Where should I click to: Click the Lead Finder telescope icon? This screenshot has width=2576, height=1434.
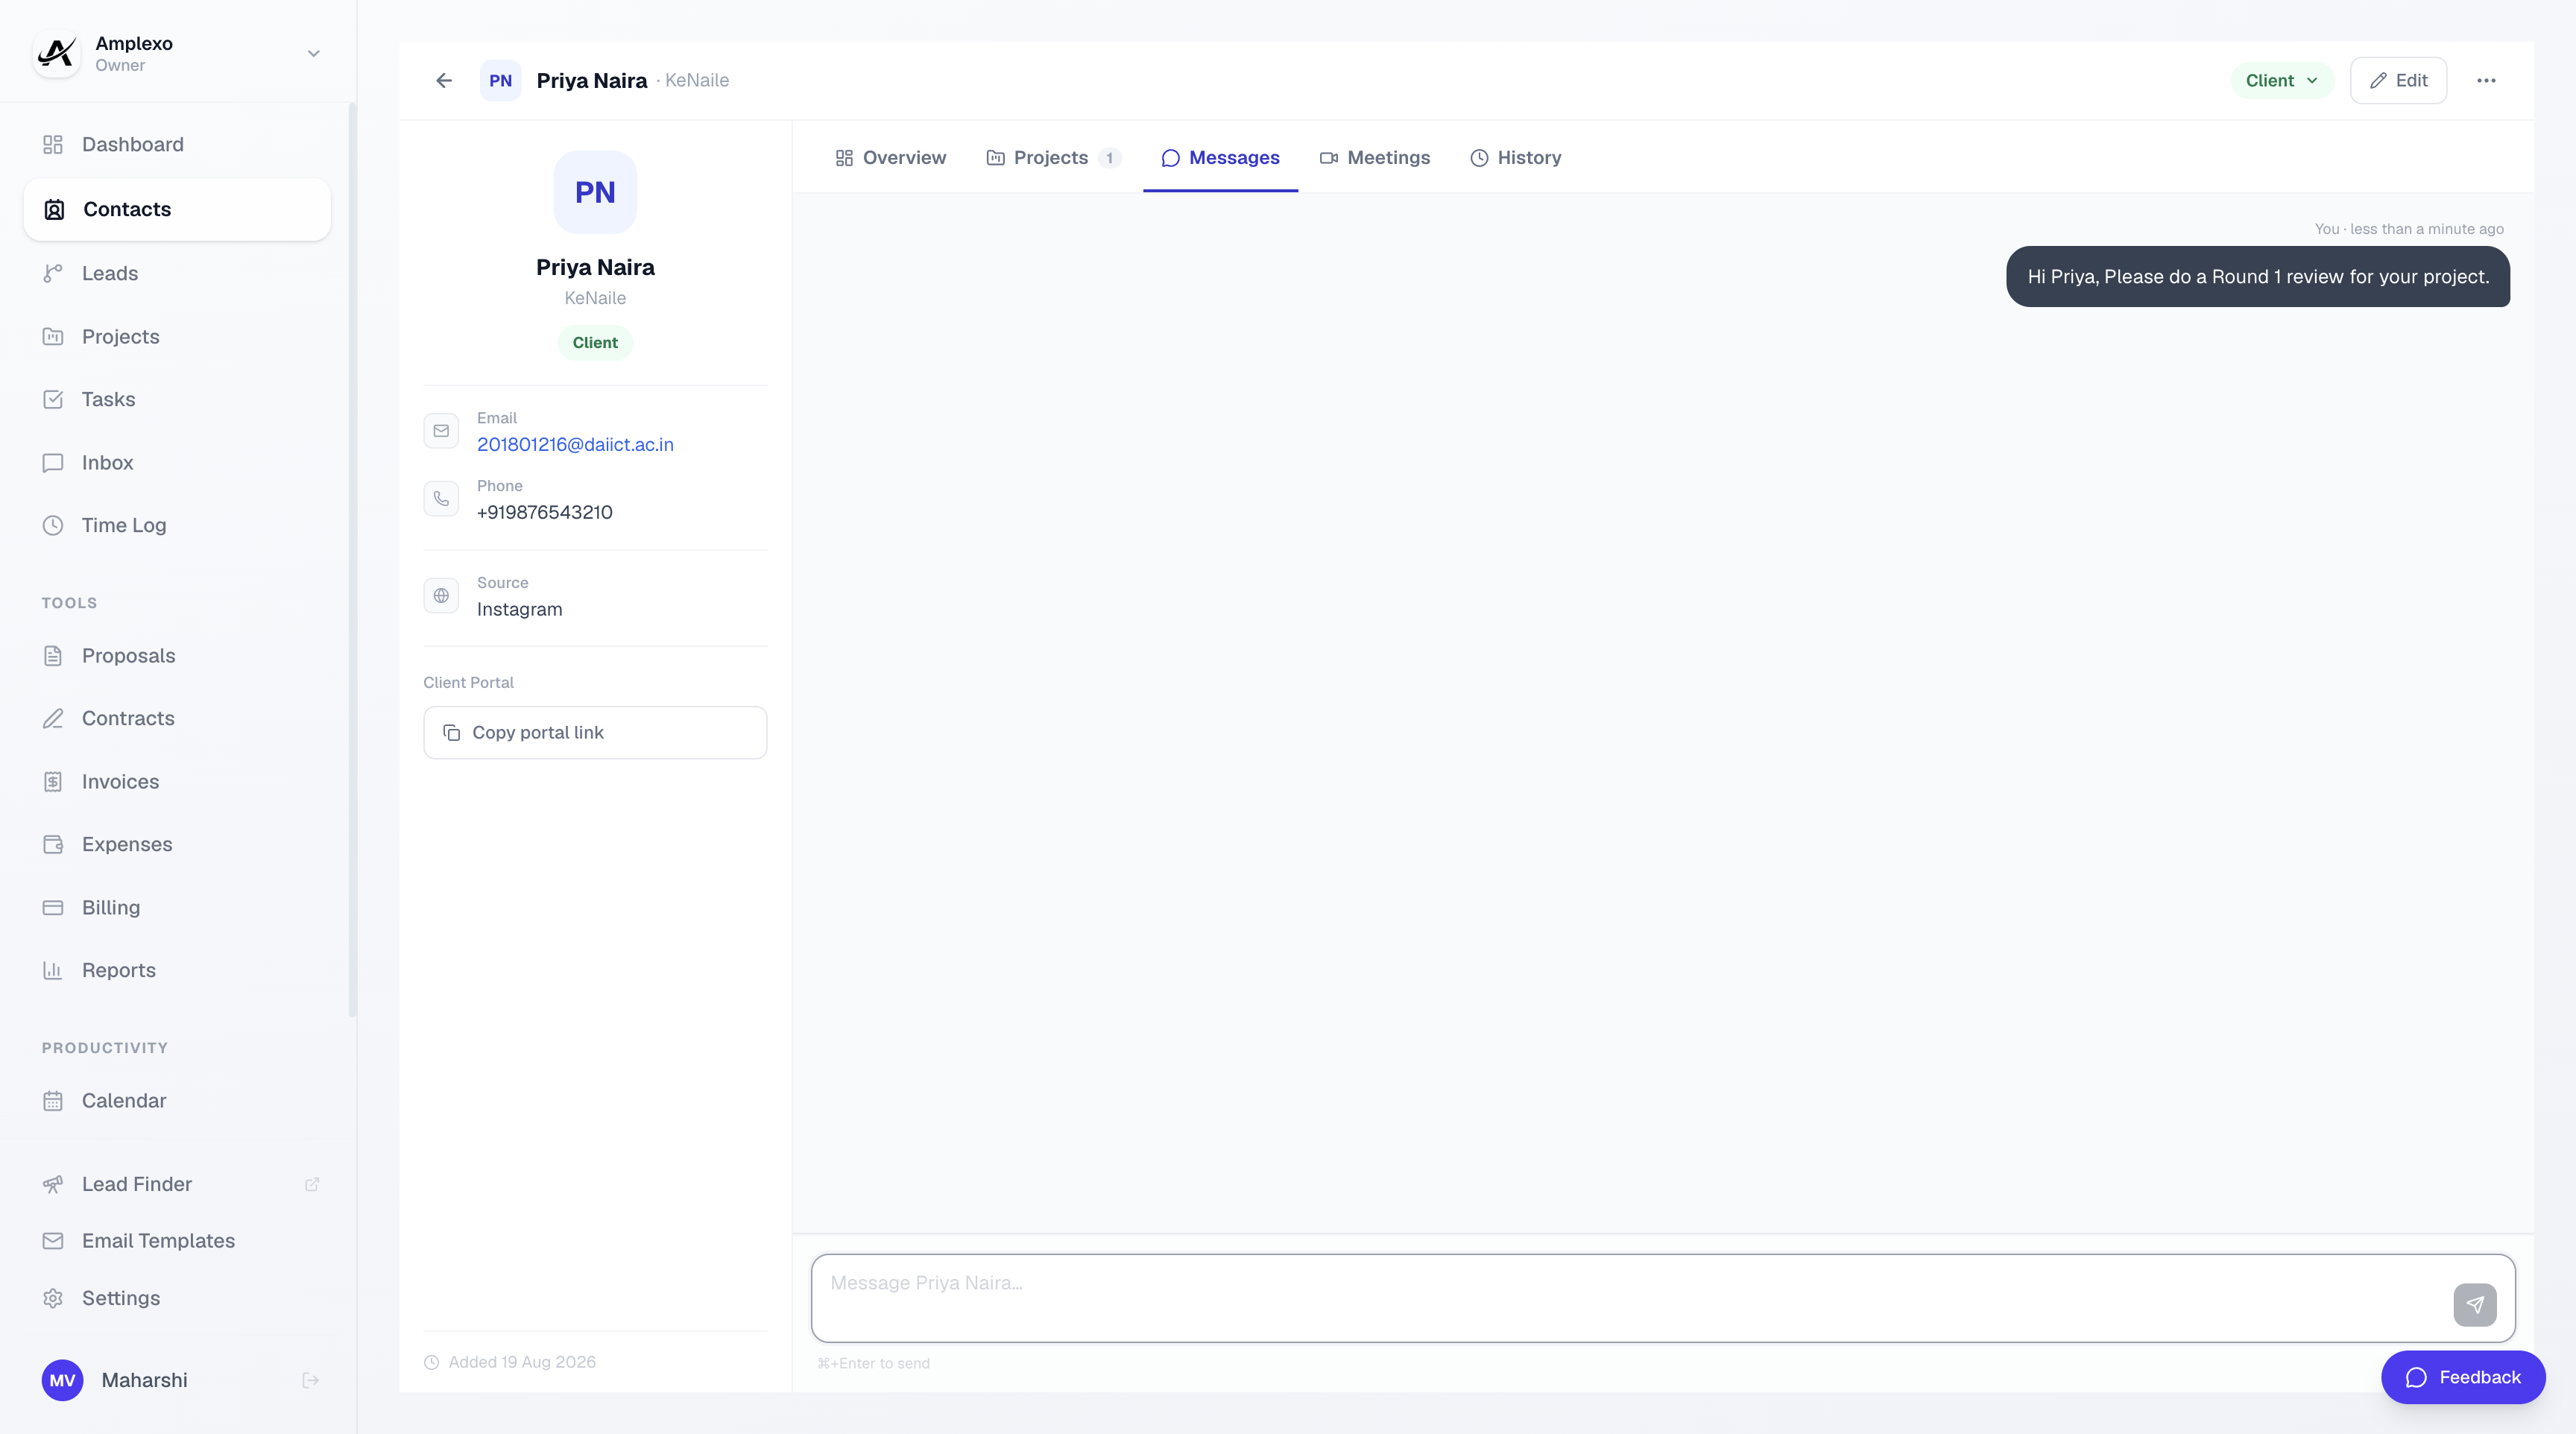53,1184
